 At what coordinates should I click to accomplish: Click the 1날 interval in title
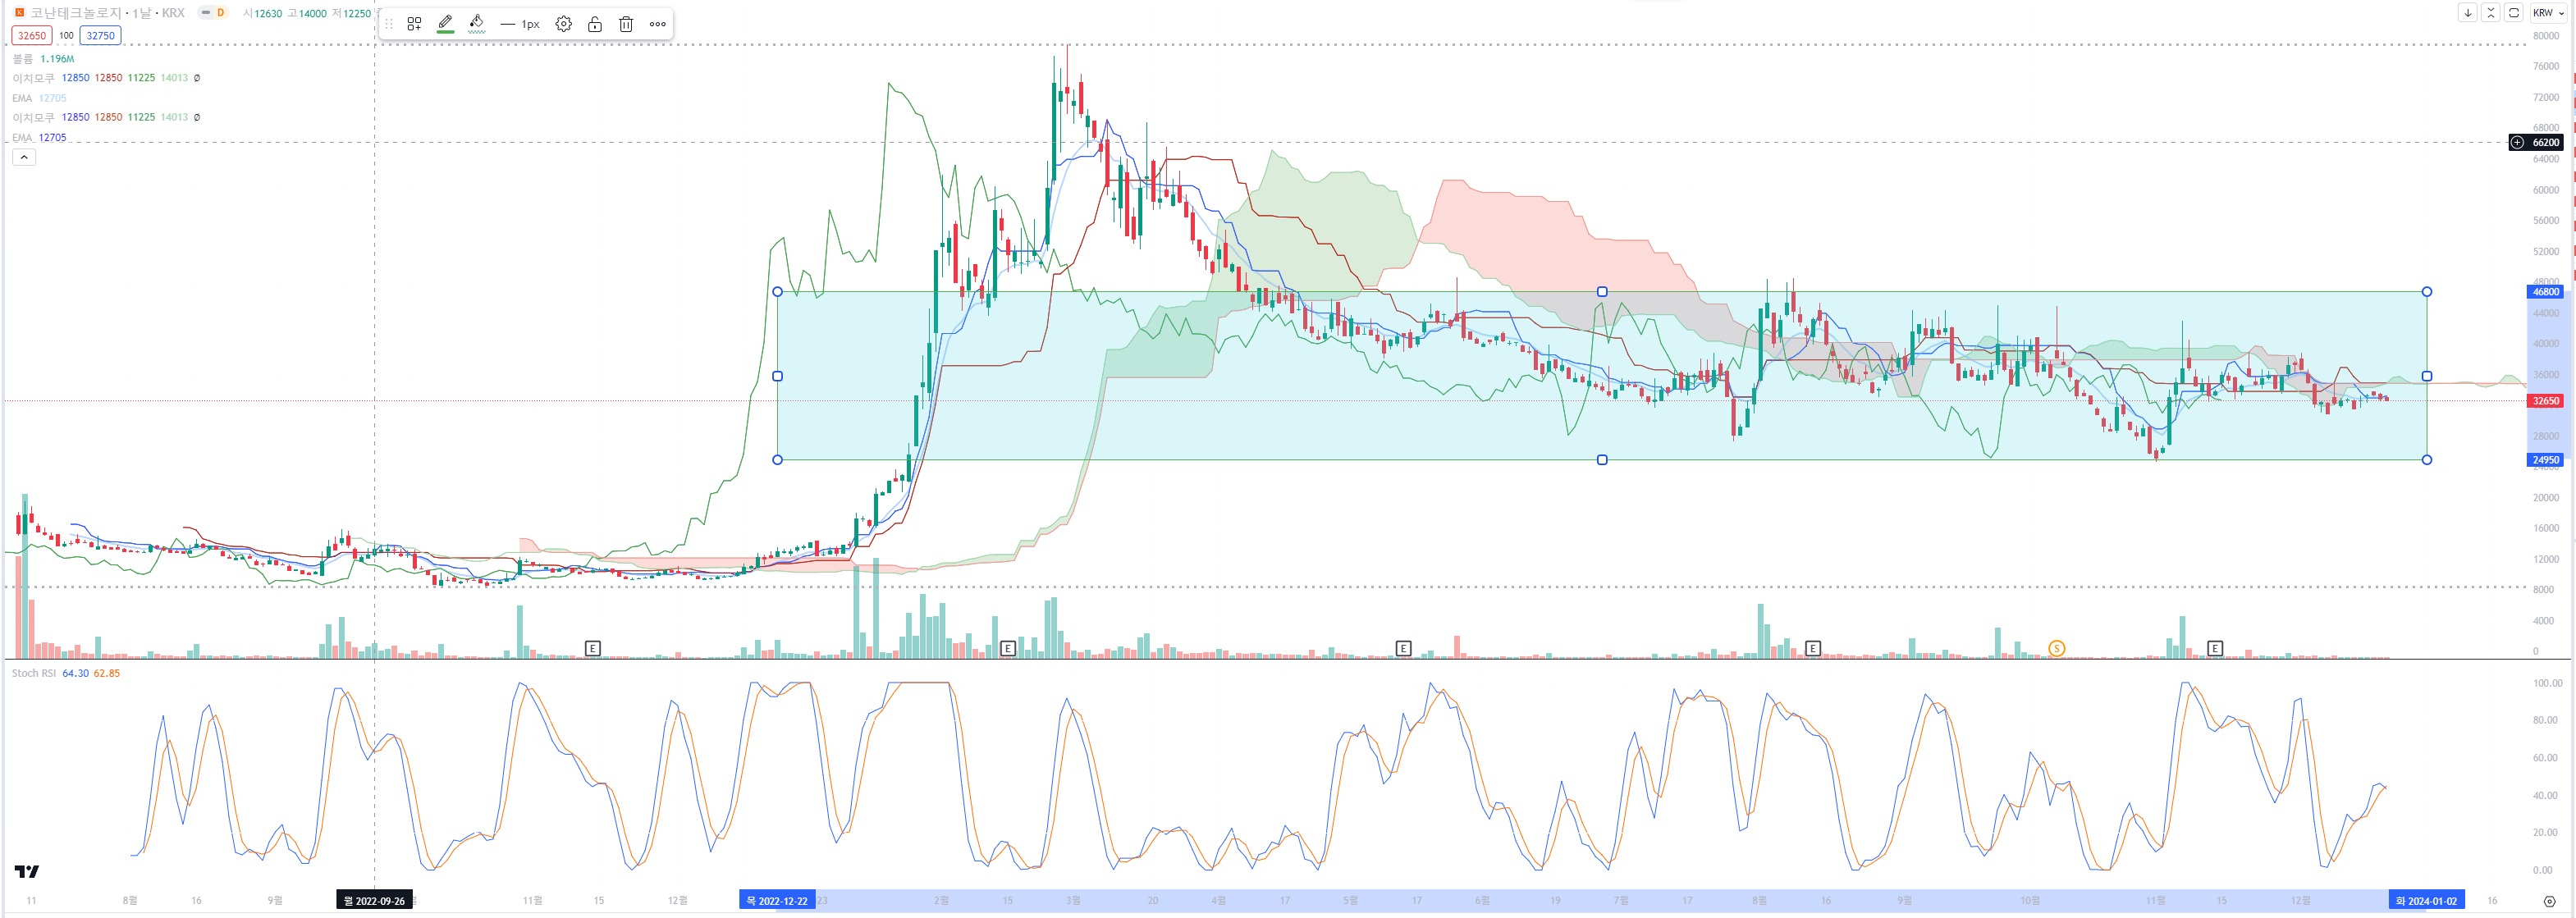(x=141, y=13)
